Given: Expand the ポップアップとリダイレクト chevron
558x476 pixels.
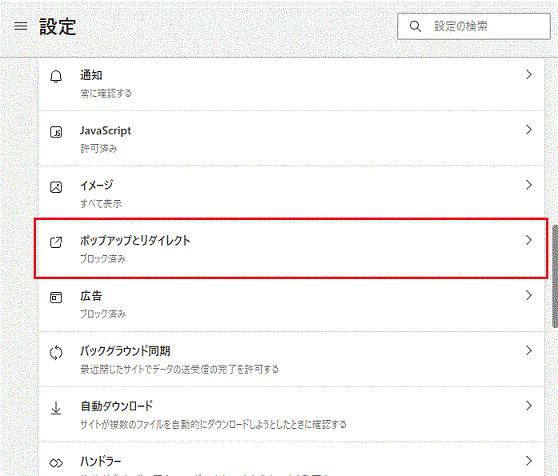Looking at the screenshot, I should [x=529, y=240].
